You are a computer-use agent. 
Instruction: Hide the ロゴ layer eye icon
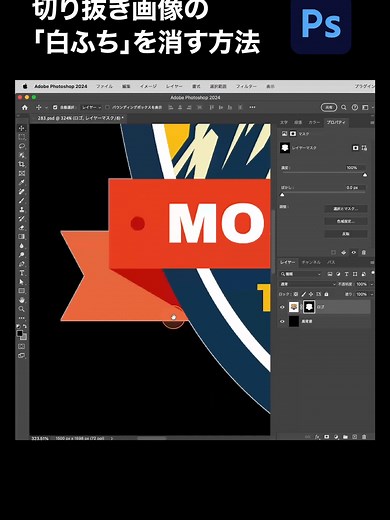coord(282,307)
